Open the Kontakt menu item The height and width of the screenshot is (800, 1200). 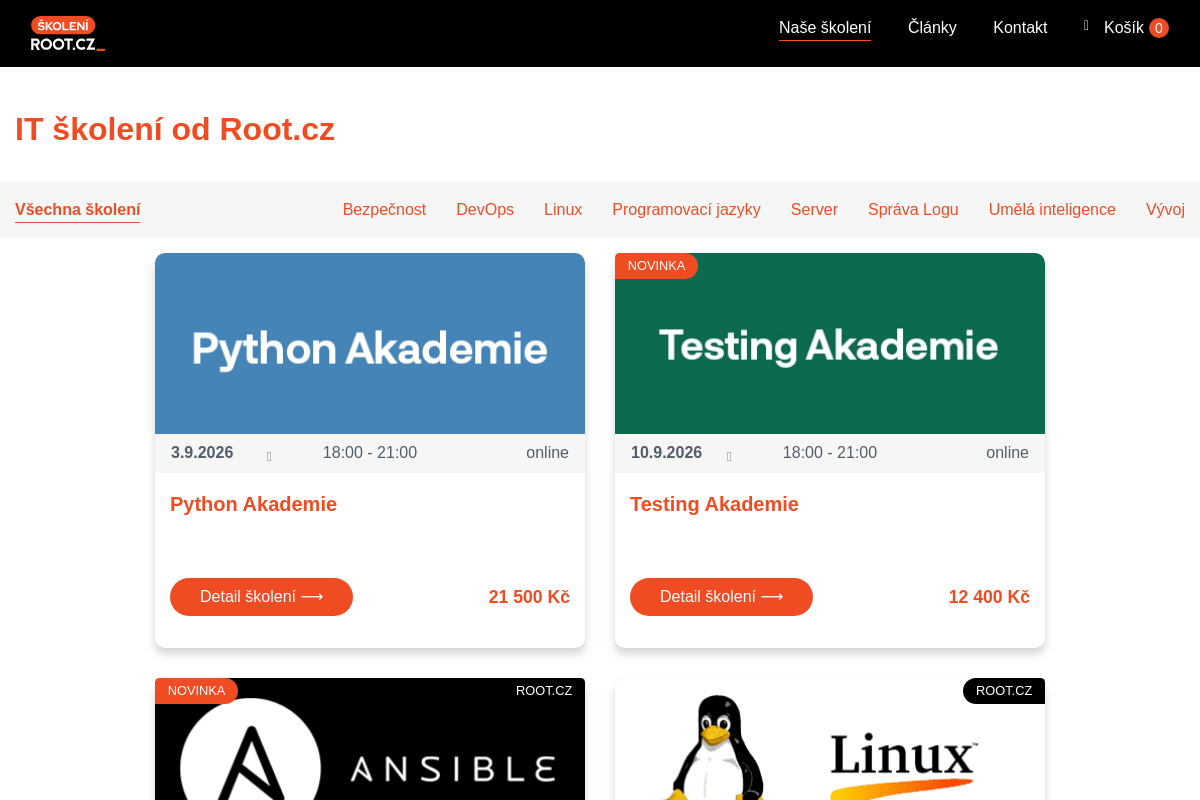click(1020, 28)
